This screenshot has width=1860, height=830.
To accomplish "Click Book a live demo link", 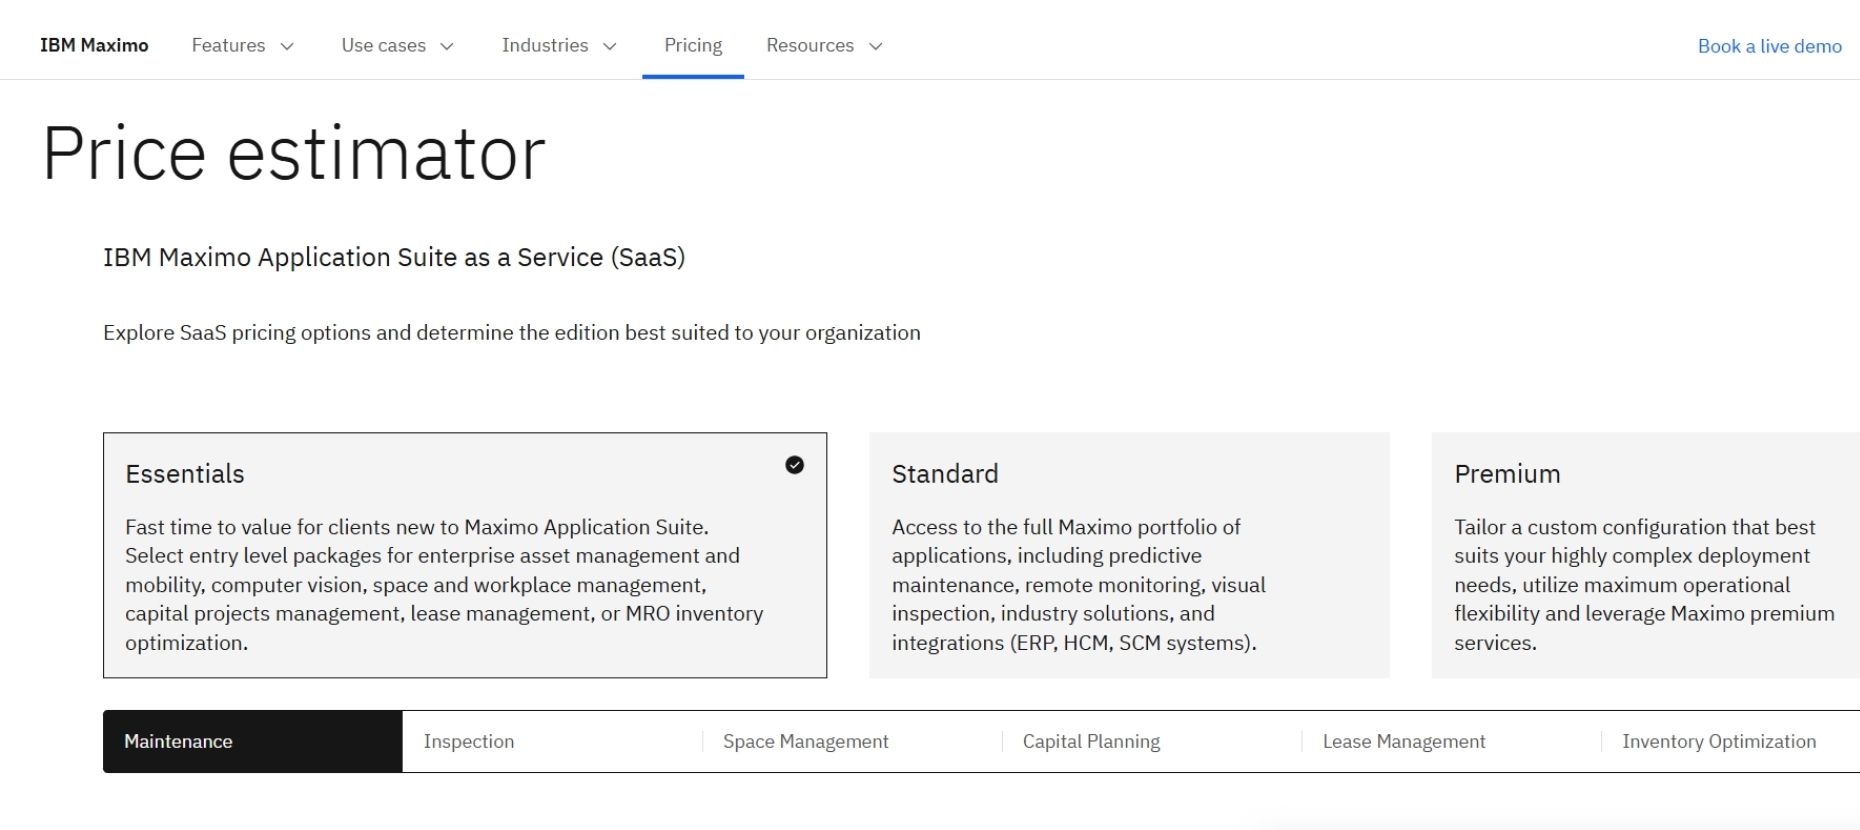I will click(1769, 46).
